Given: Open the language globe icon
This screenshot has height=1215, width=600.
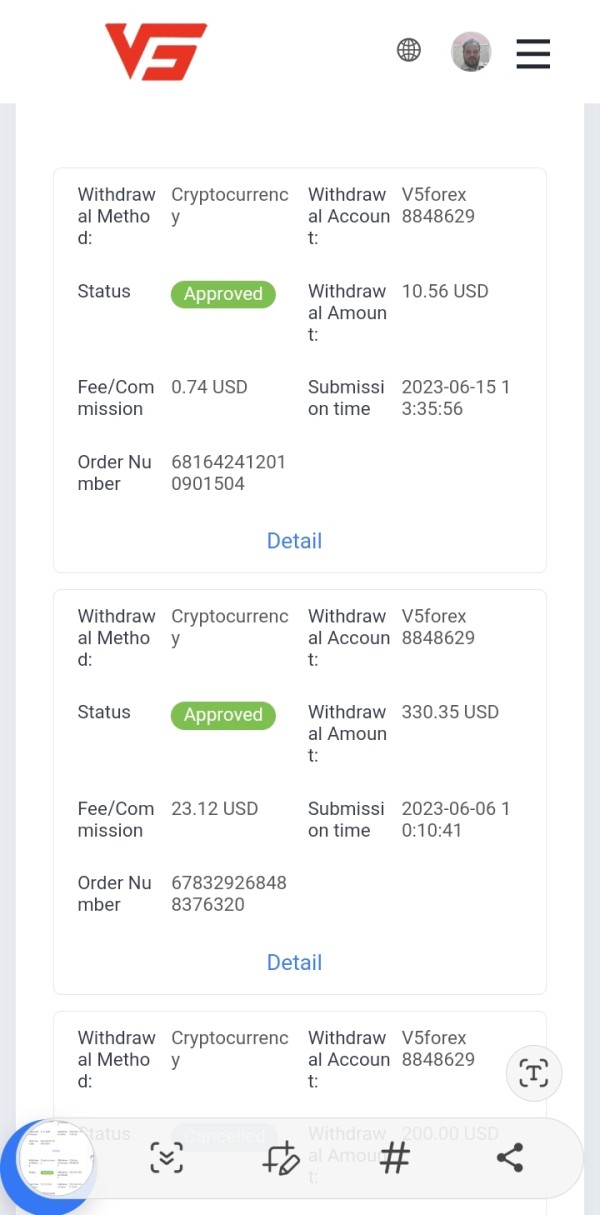Looking at the screenshot, I should [409, 50].
